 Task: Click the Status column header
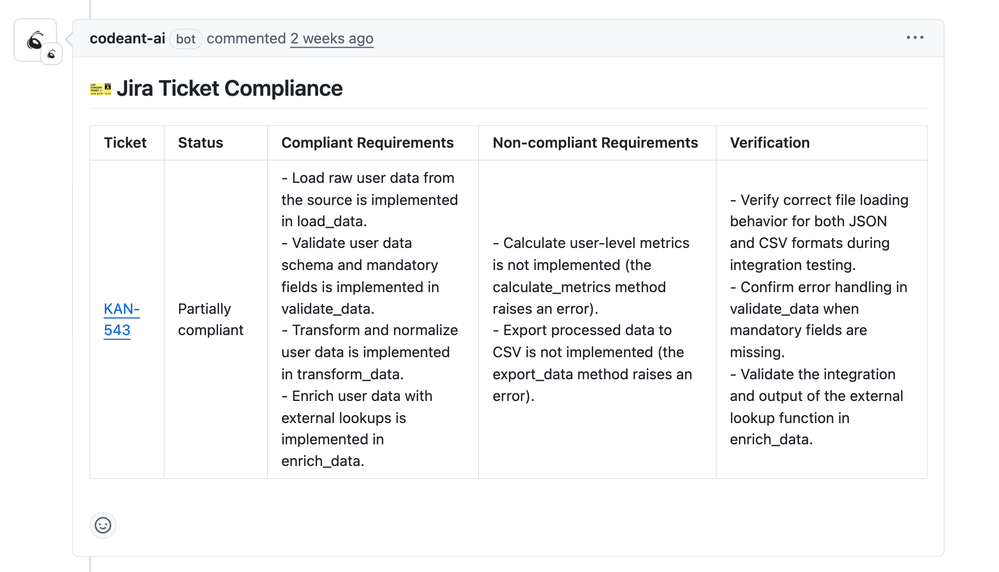[200, 143]
